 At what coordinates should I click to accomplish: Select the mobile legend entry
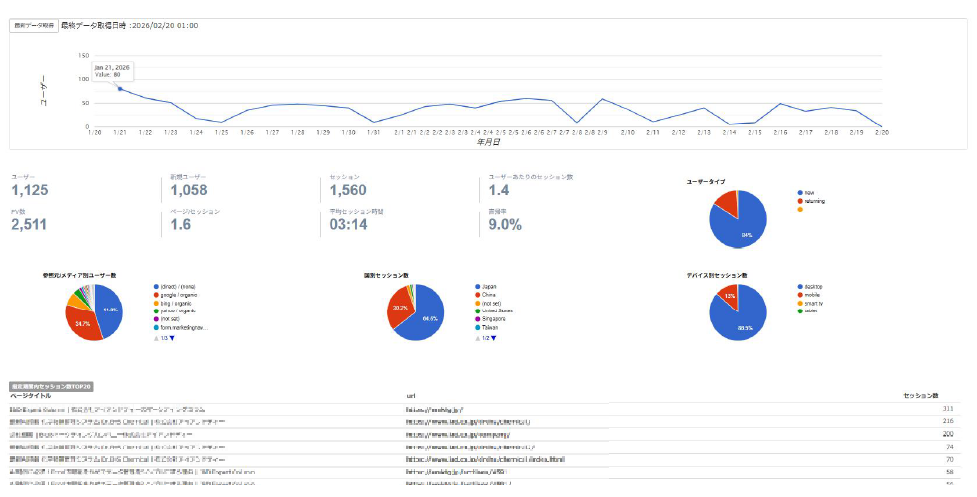pyautogui.click(x=811, y=293)
